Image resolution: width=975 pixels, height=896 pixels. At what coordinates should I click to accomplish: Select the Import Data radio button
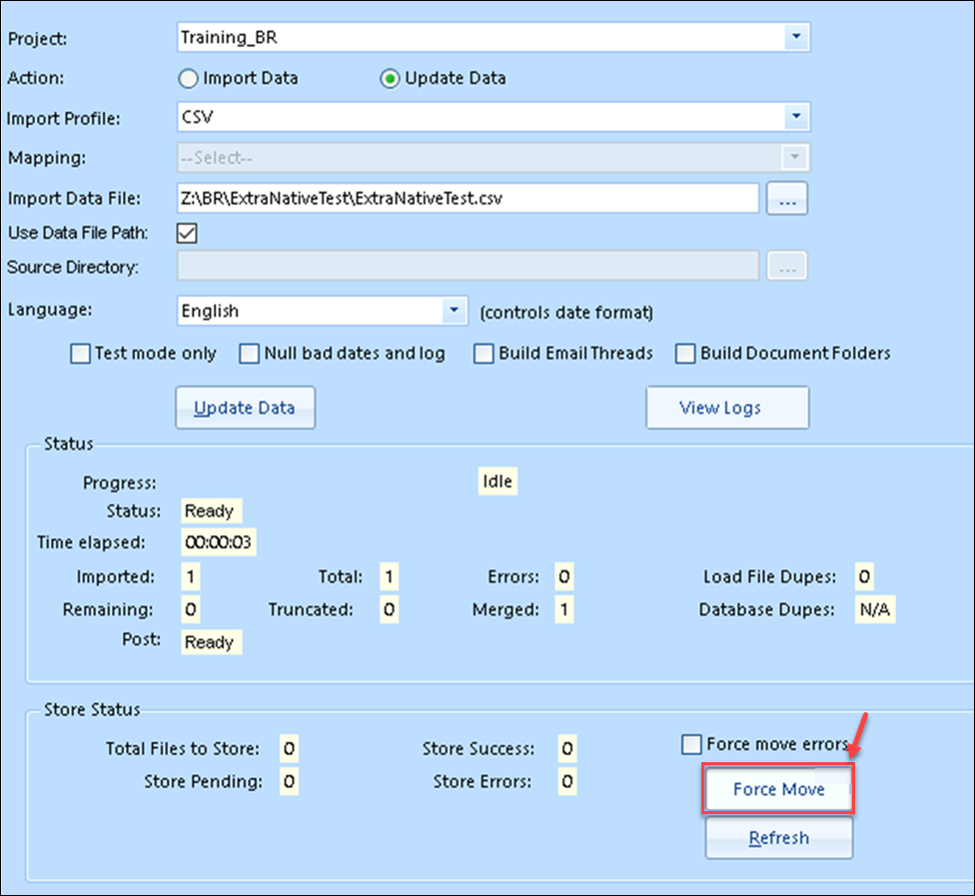pos(187,78)
